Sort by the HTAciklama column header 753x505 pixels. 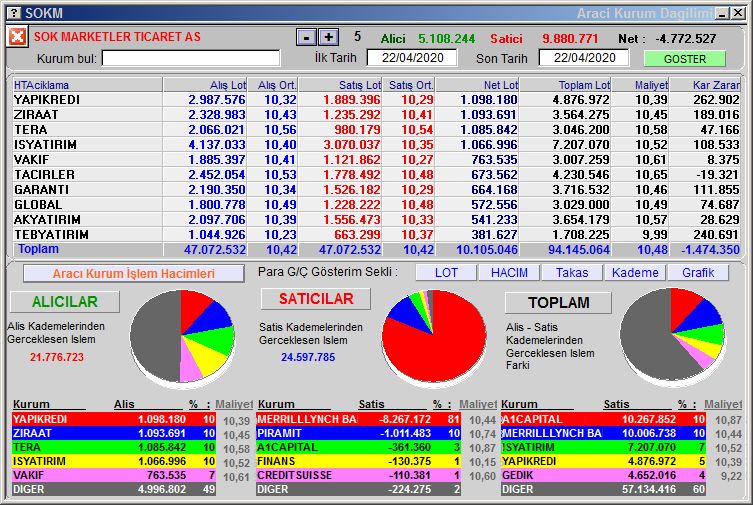point(88,85)
